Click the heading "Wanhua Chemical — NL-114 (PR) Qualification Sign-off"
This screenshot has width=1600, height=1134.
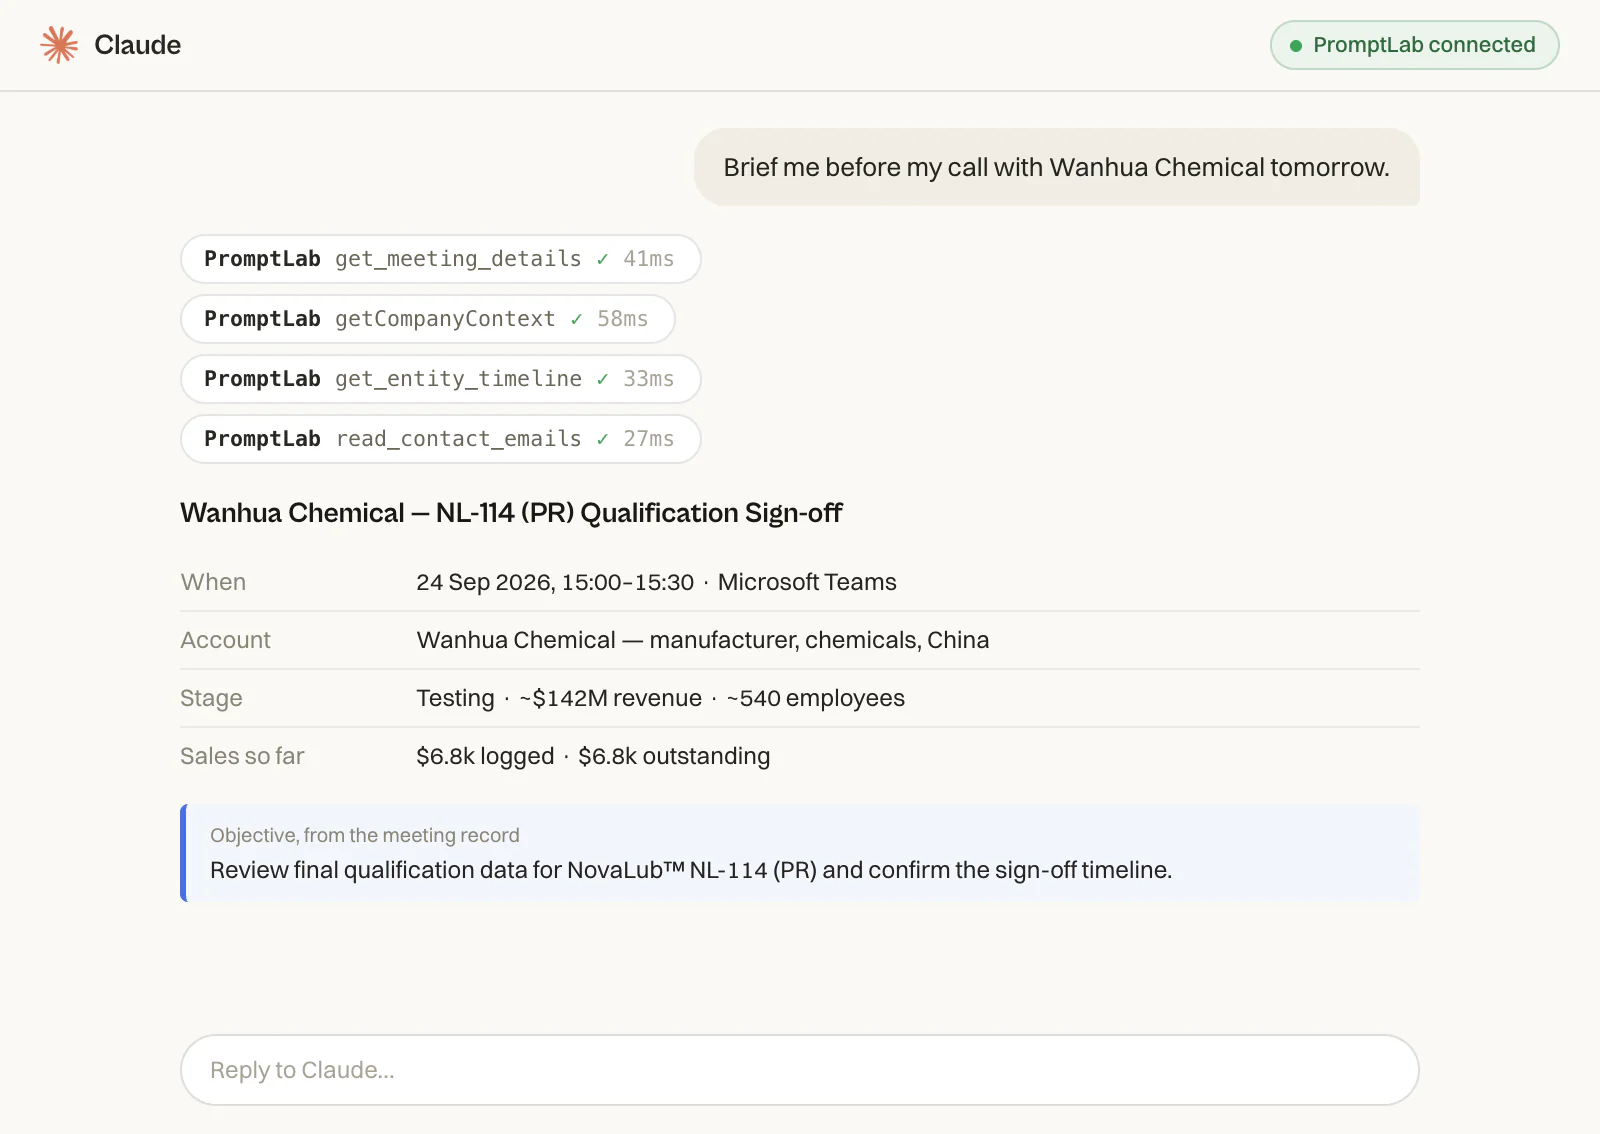click(511, 513)
